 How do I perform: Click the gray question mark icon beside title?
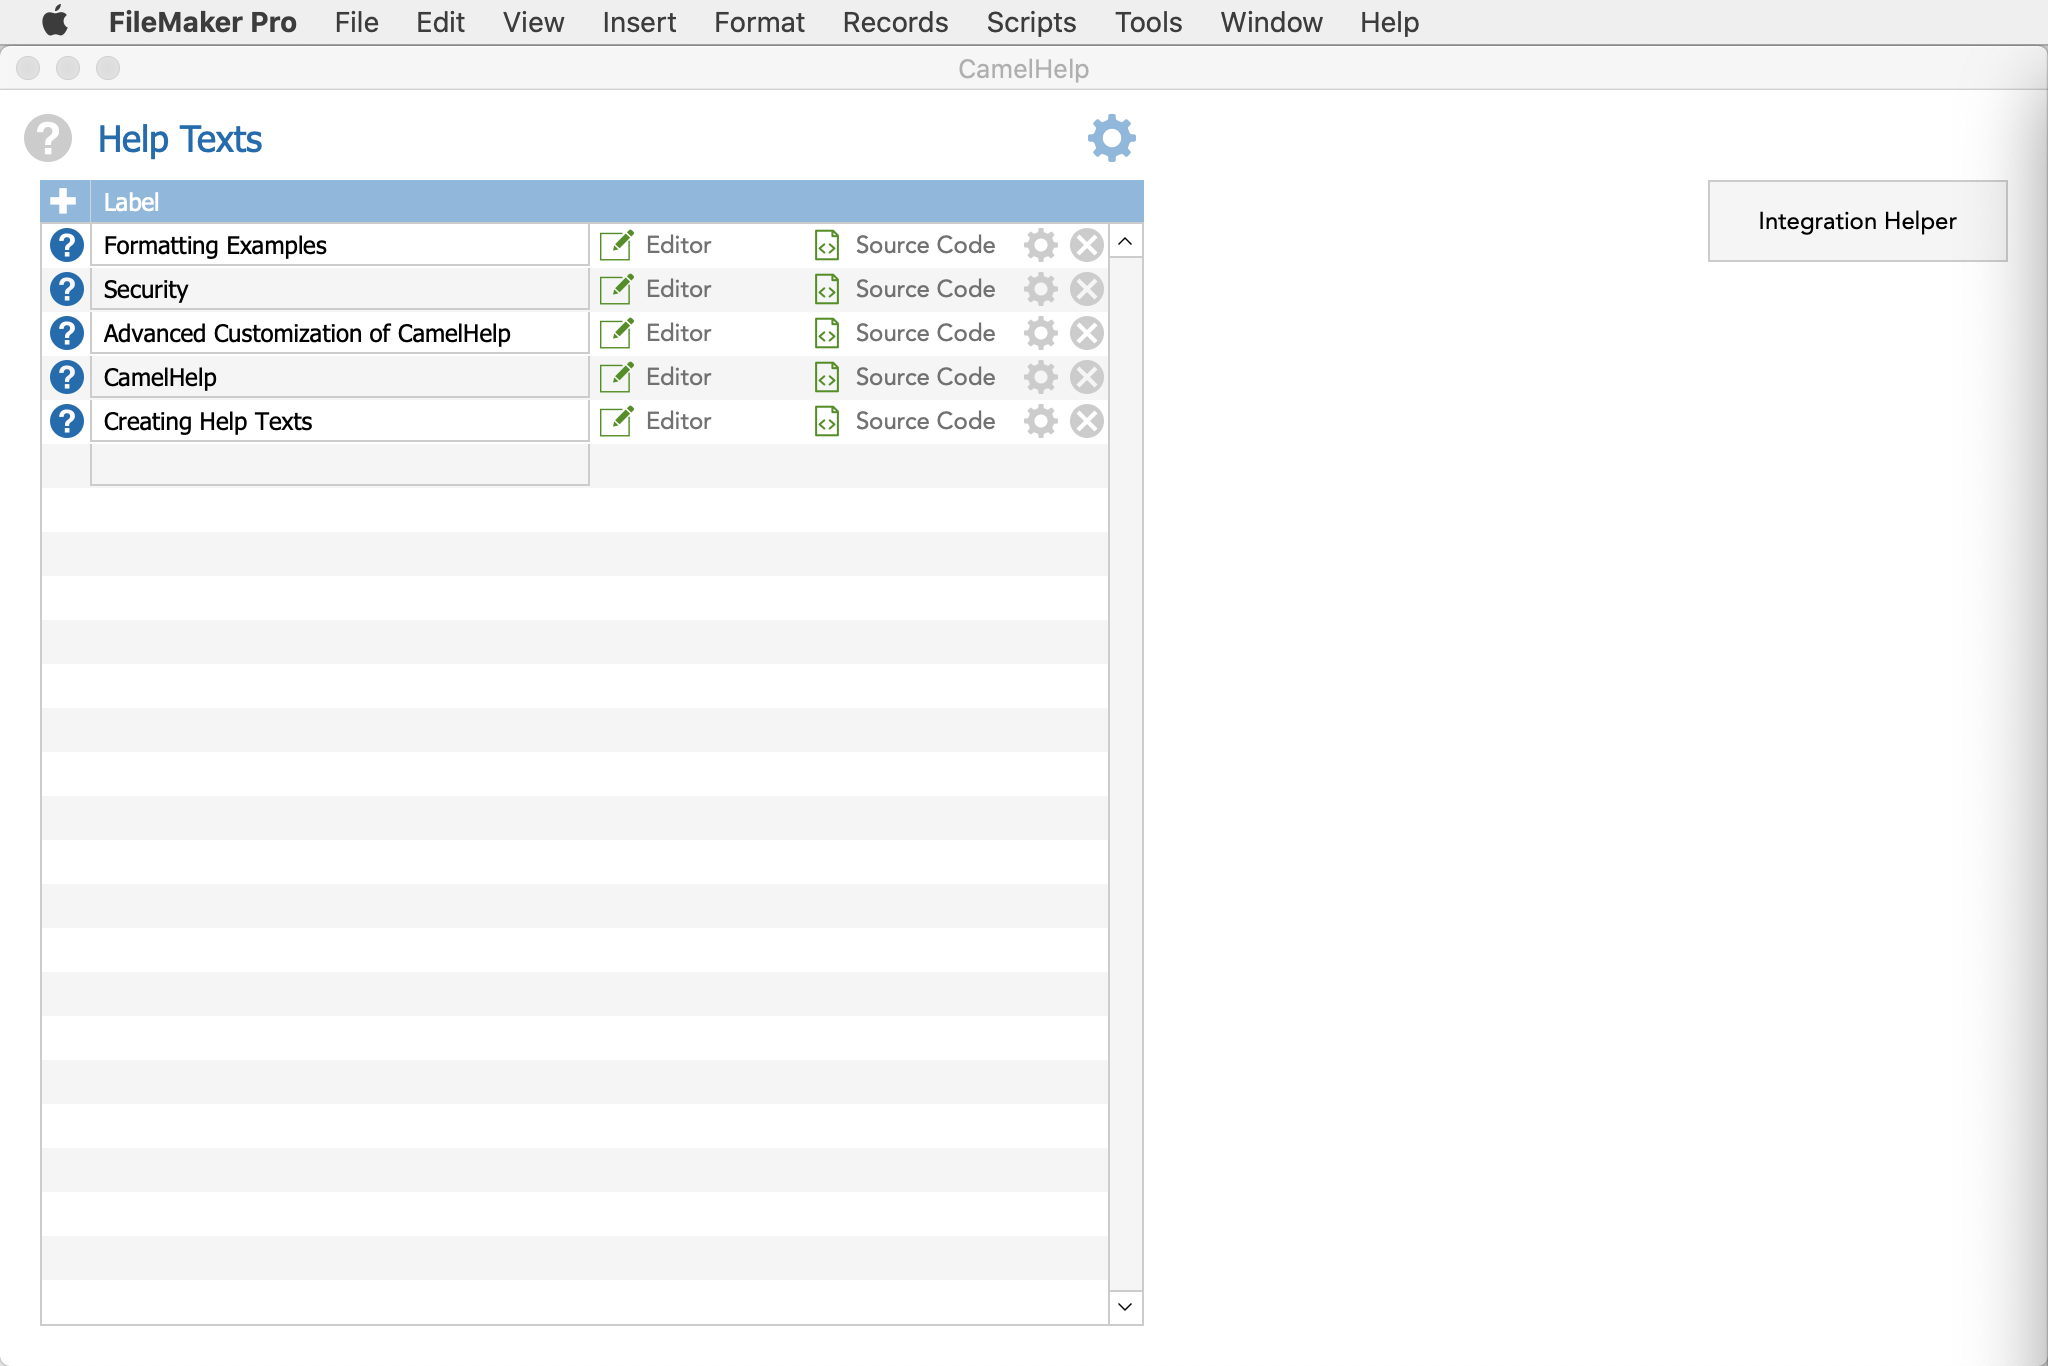tap(48, 138)
